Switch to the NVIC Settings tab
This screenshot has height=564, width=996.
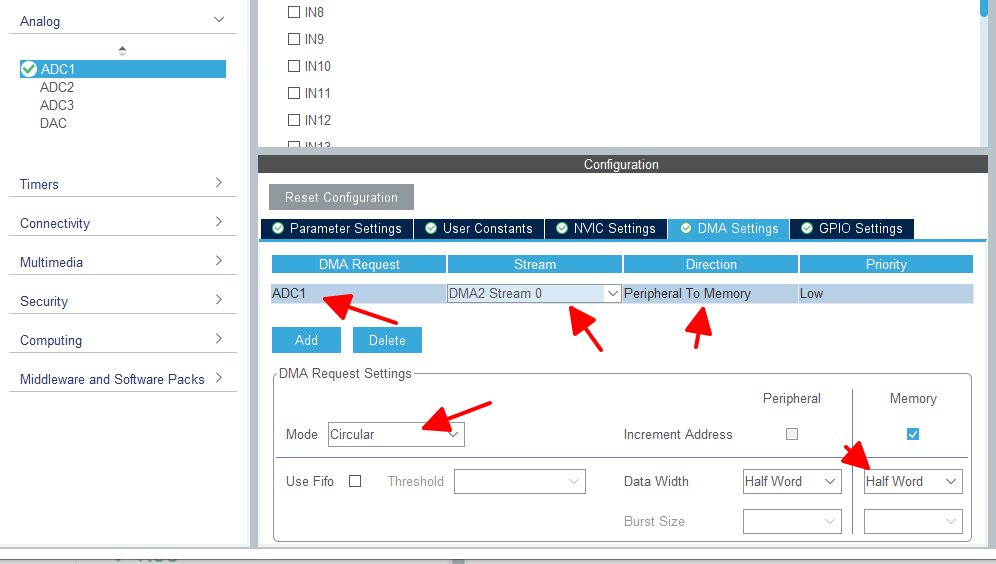click(606, 229)
